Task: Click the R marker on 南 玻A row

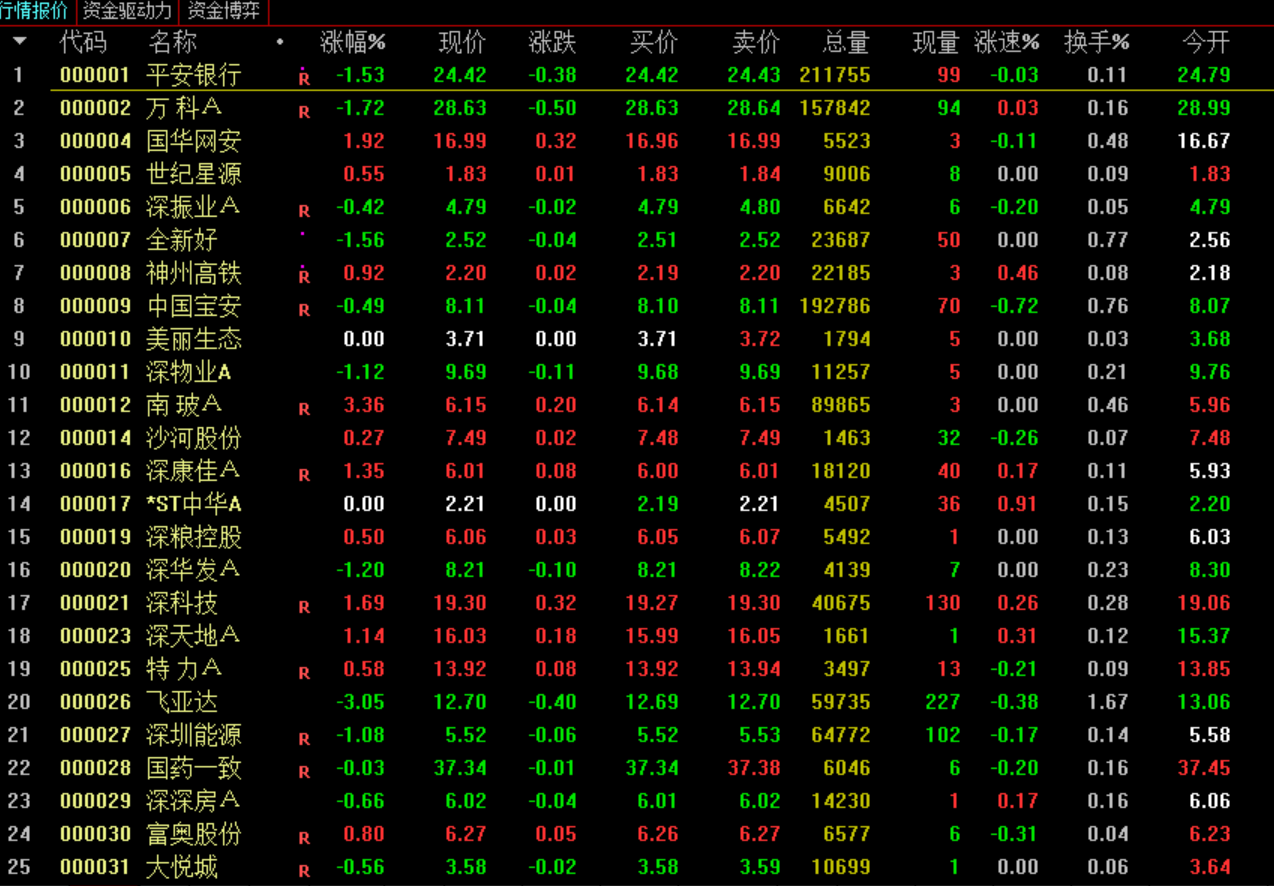Action: [x=304, y=409]
